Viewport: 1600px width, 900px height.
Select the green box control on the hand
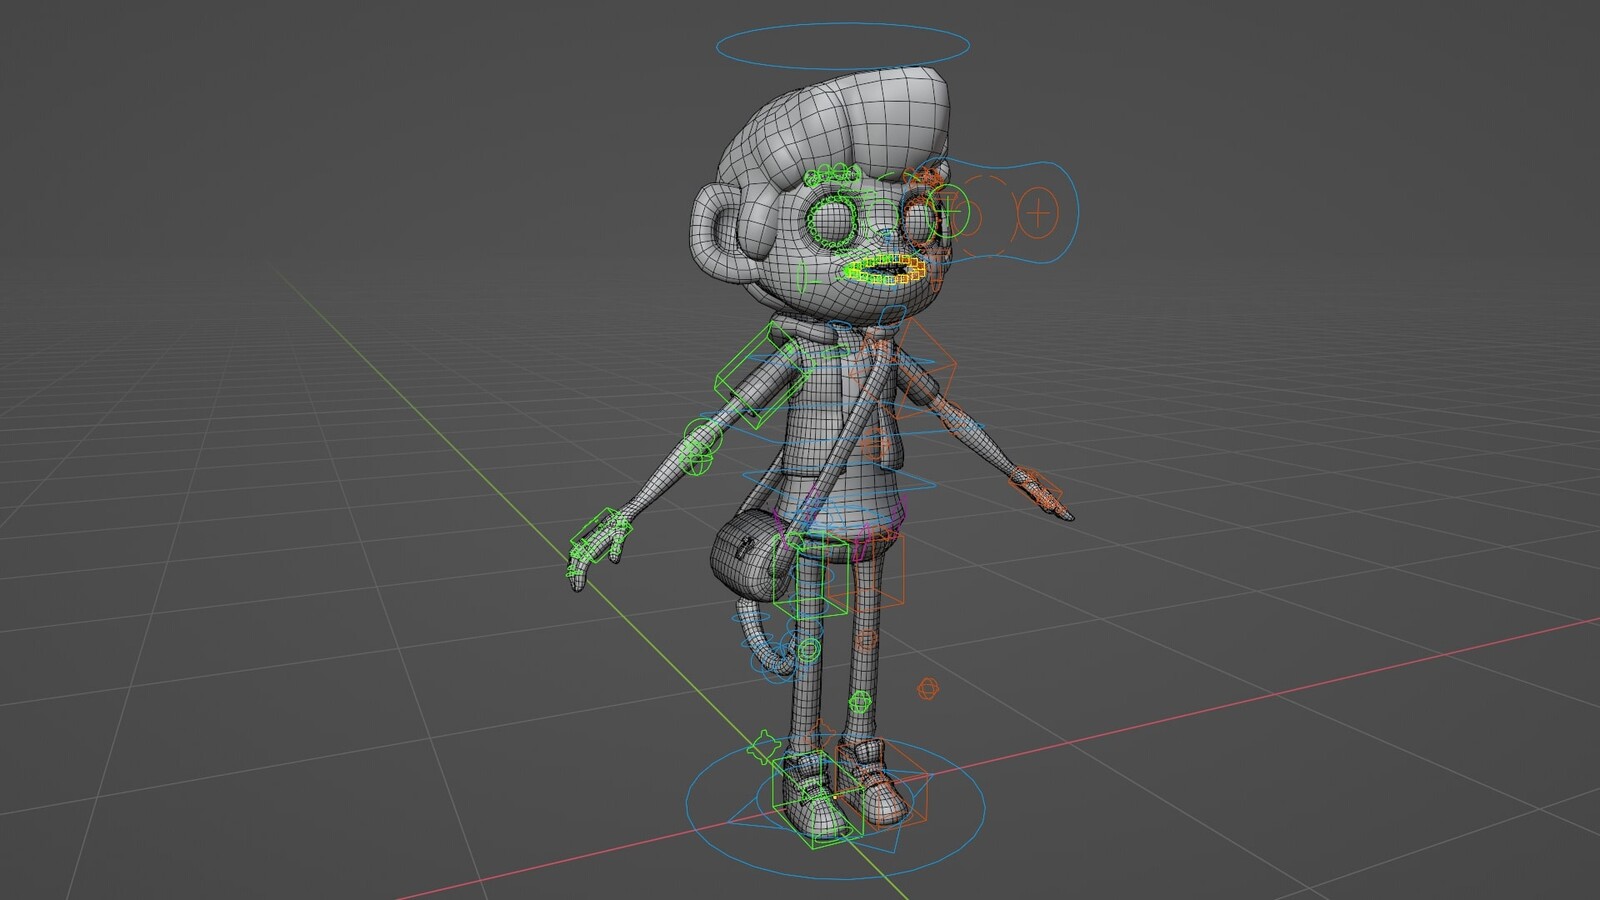pos(600,533)
